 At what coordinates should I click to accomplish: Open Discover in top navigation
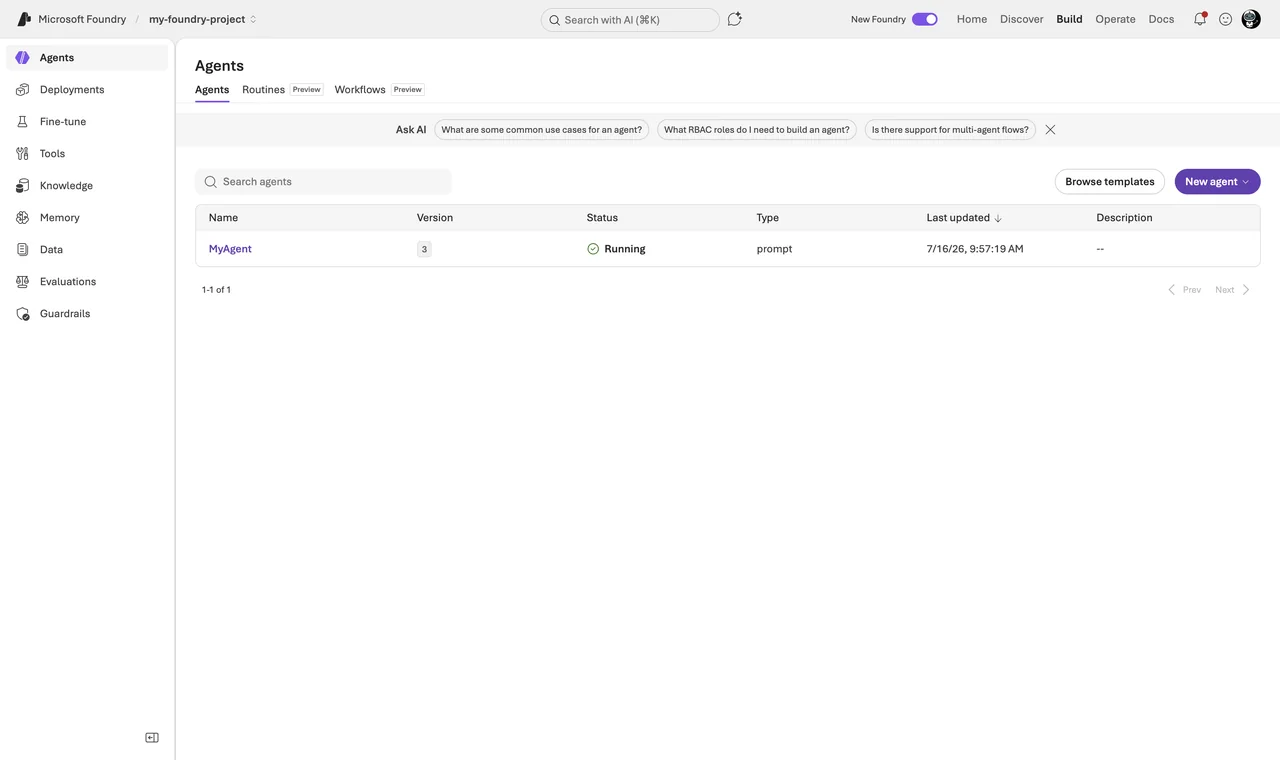pyautogui.click(x=1022, y=19)
